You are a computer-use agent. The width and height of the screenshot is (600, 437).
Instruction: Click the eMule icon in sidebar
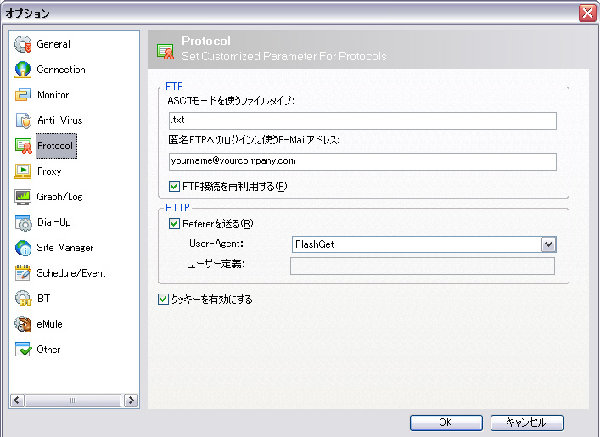[x=23, y=324]
